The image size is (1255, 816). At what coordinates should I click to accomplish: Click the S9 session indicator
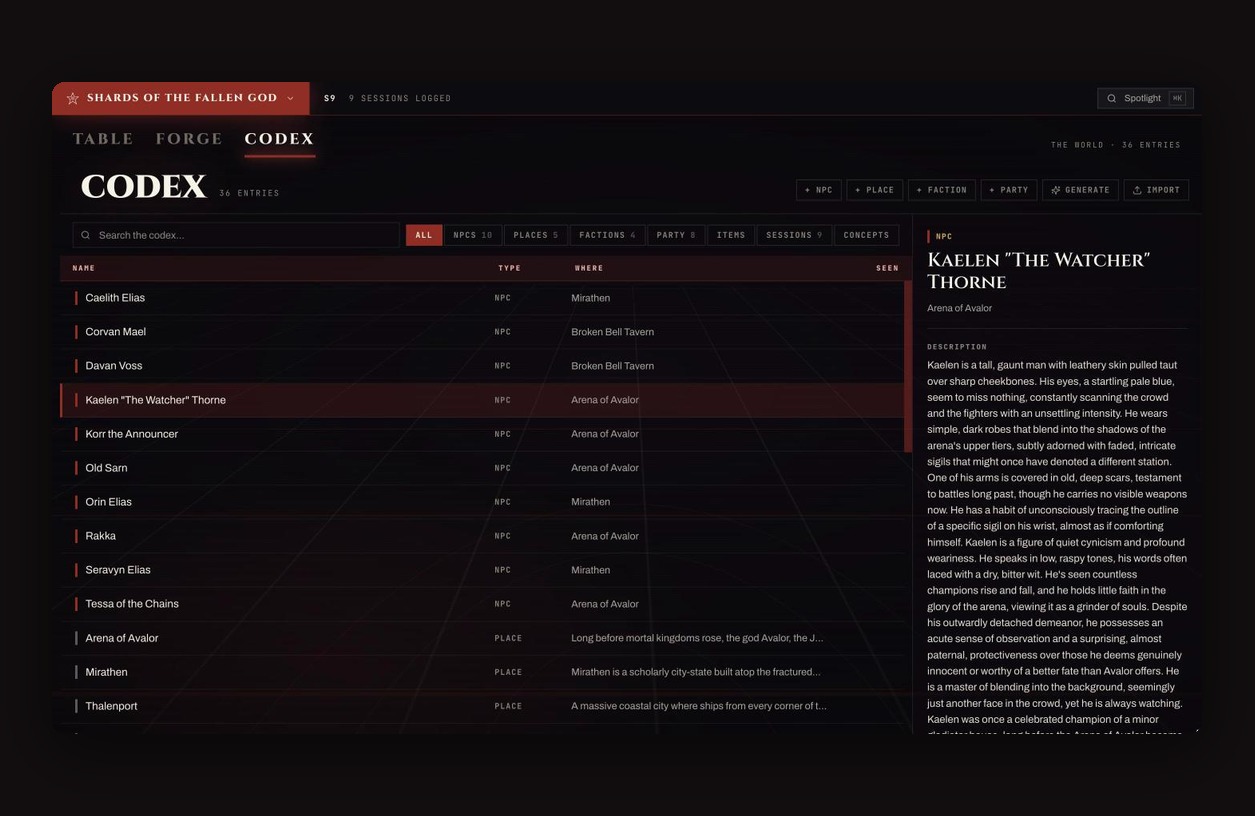pos(330,98)
